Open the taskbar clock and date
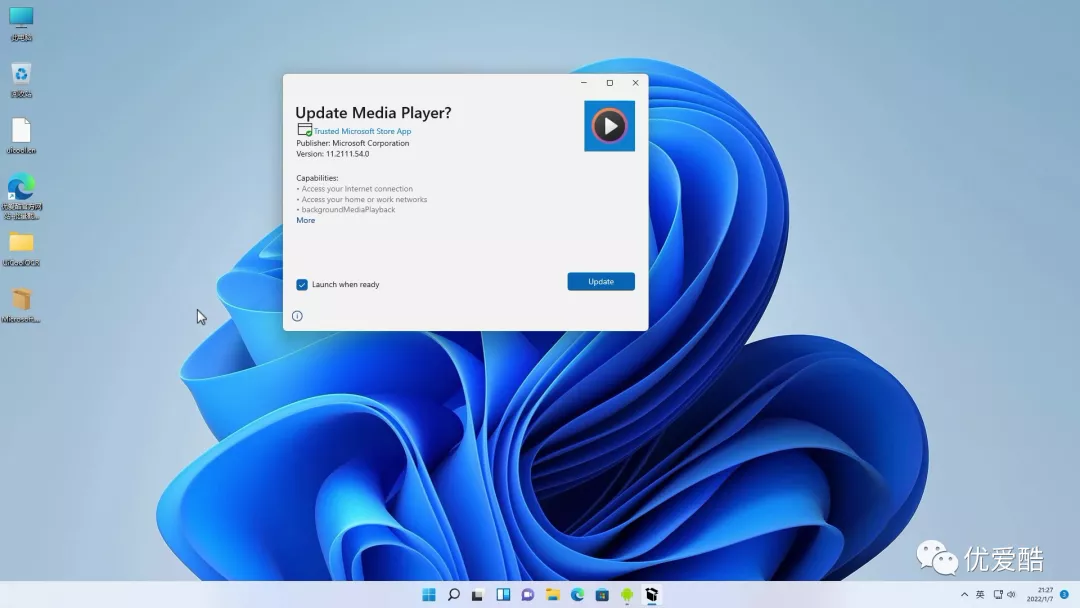Screen dimensions: 1080x608 1039,594
